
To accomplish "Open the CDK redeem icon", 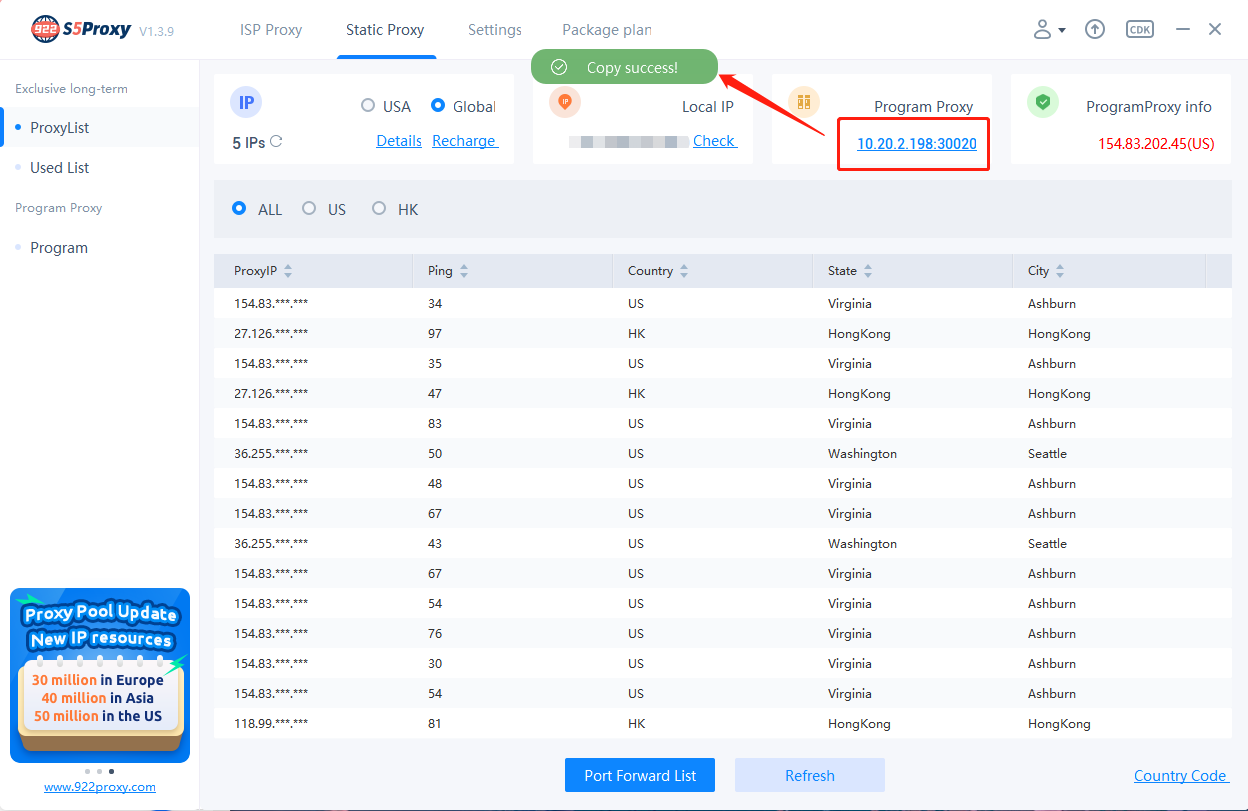I will (1140, 29).
